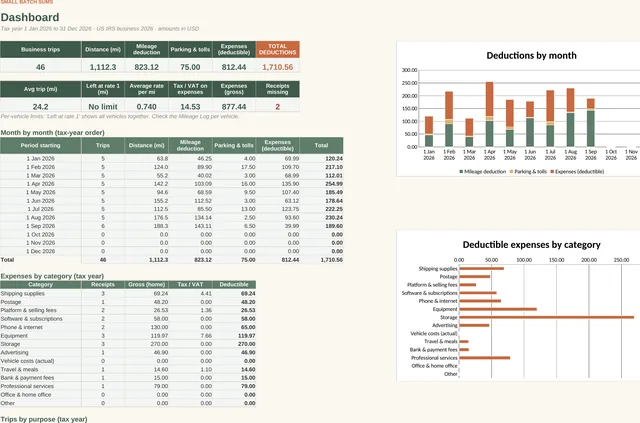Viewport: 640px width, 423px height.
Task: Click the Storage bar in category chart
Action: pyautogui.click(x=547, y=317)
